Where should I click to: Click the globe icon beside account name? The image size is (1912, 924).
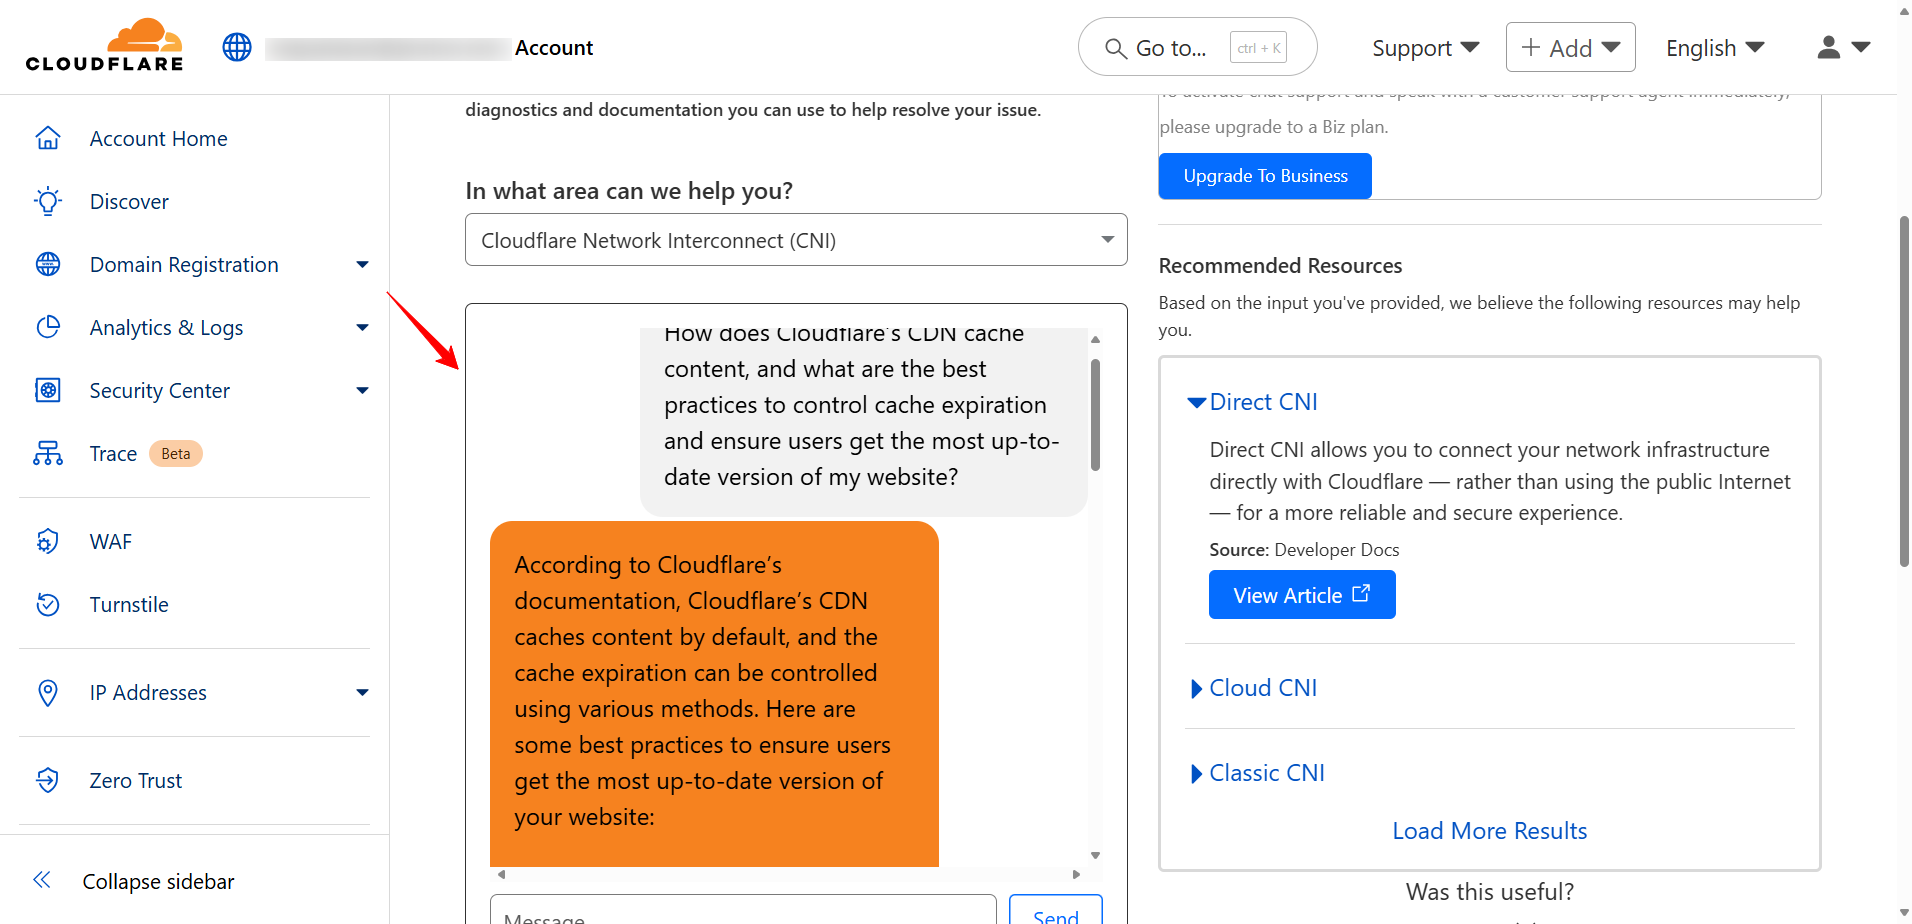point(237,47)
